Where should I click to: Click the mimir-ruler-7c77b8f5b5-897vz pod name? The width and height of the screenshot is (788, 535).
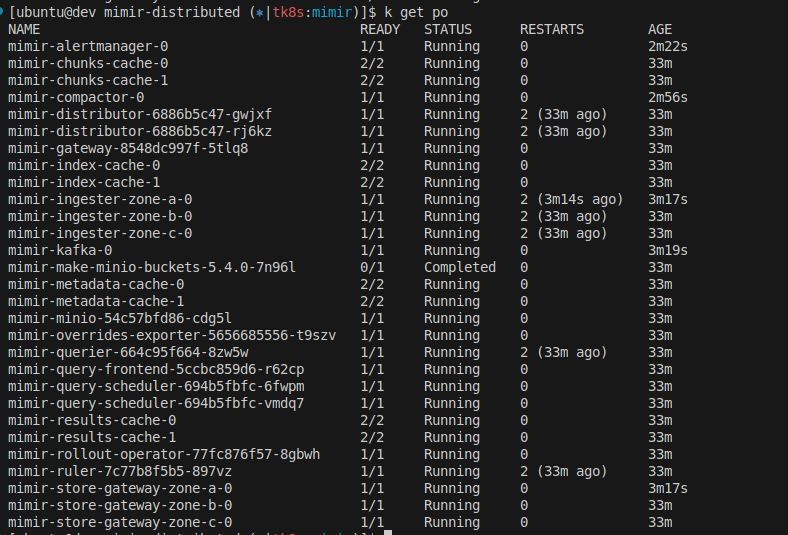tap(120, 471)
